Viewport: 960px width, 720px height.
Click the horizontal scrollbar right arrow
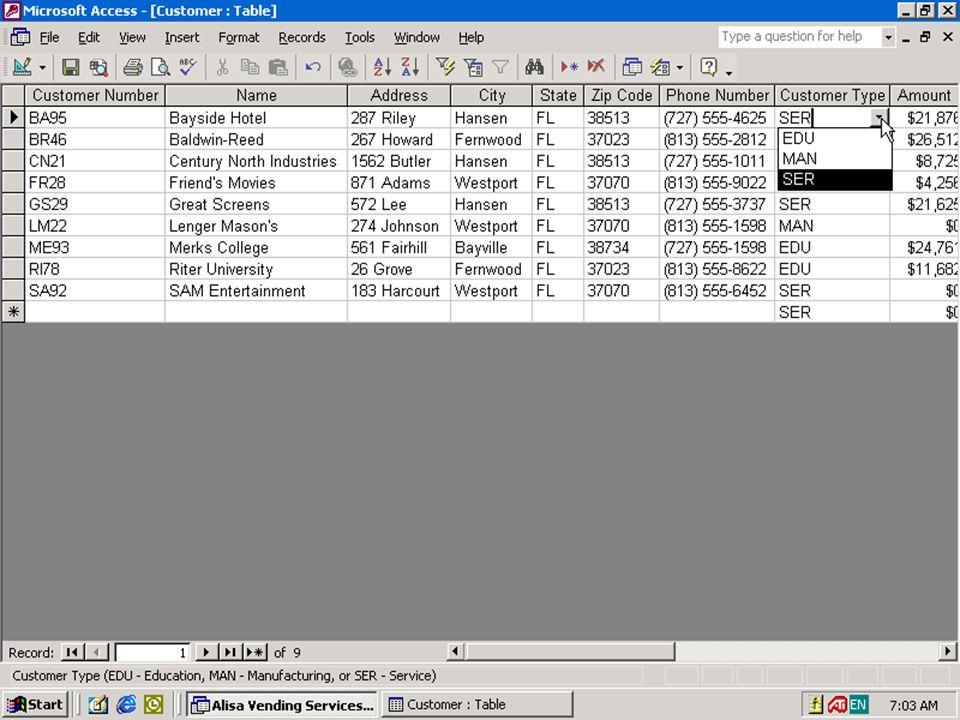click(947, 651)
